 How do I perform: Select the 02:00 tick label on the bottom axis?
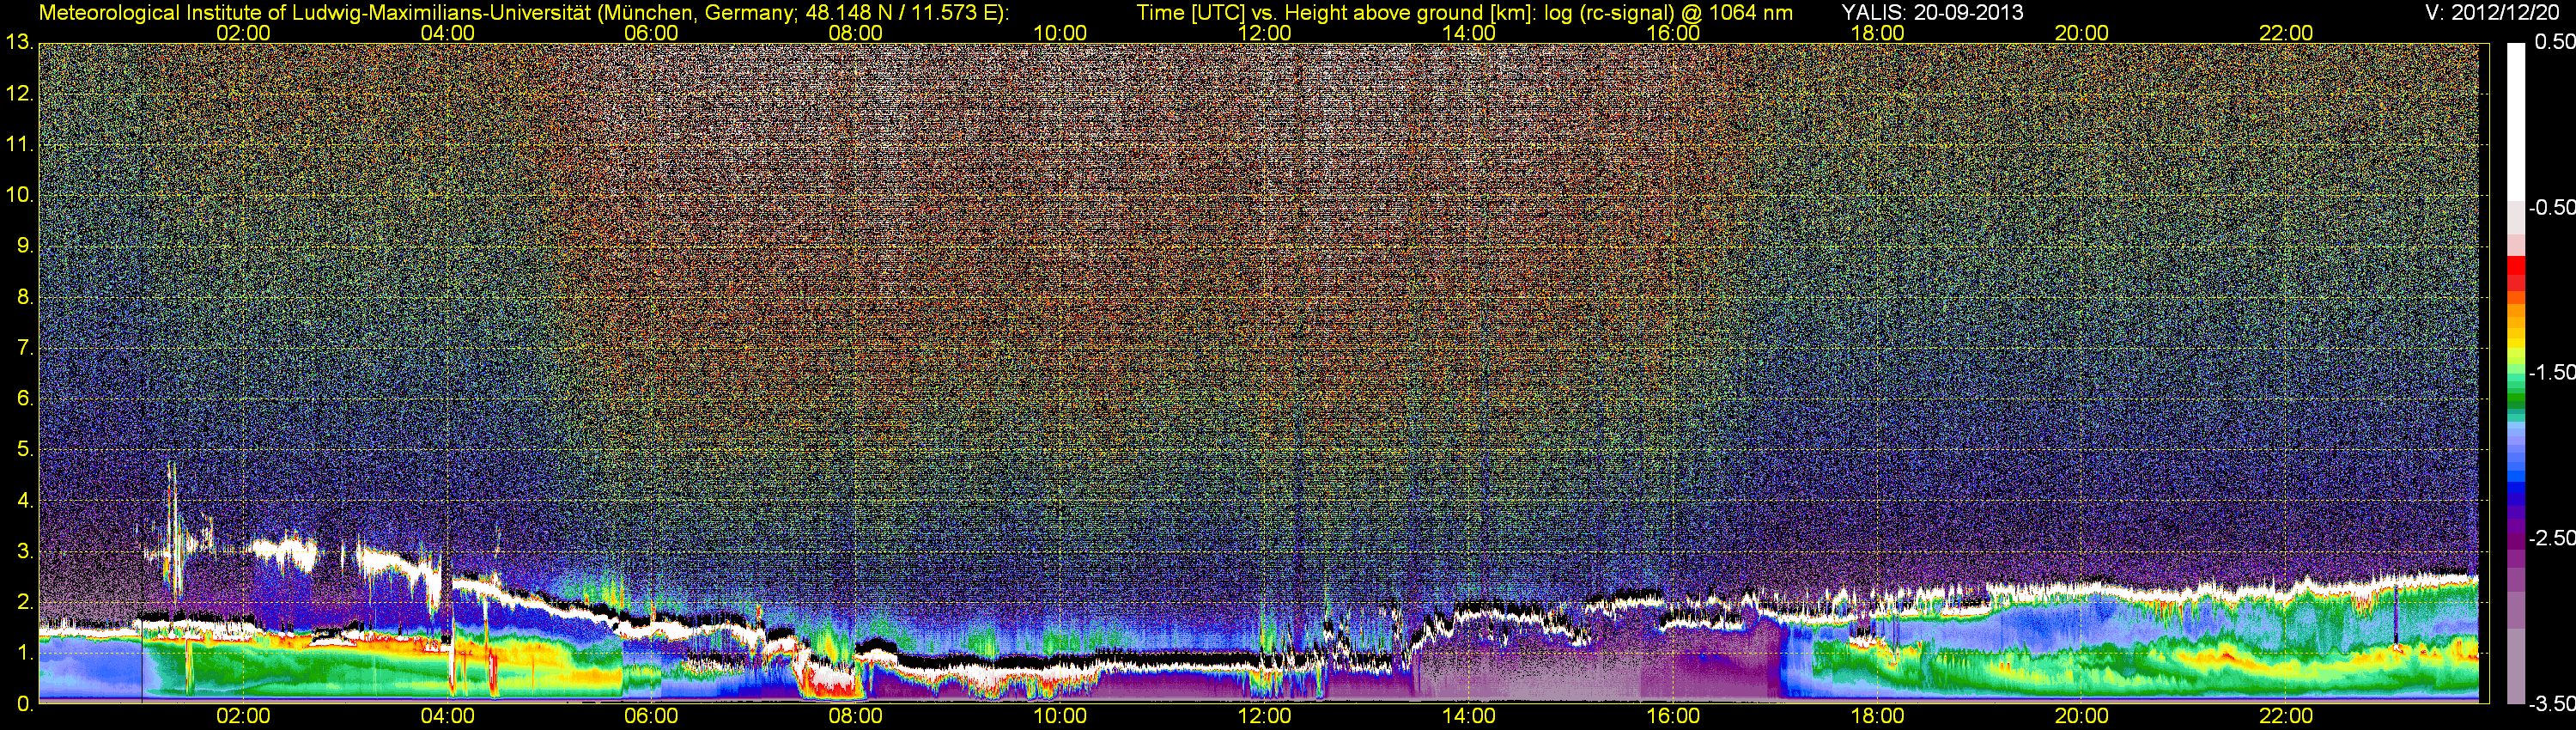tap(243, 716)
